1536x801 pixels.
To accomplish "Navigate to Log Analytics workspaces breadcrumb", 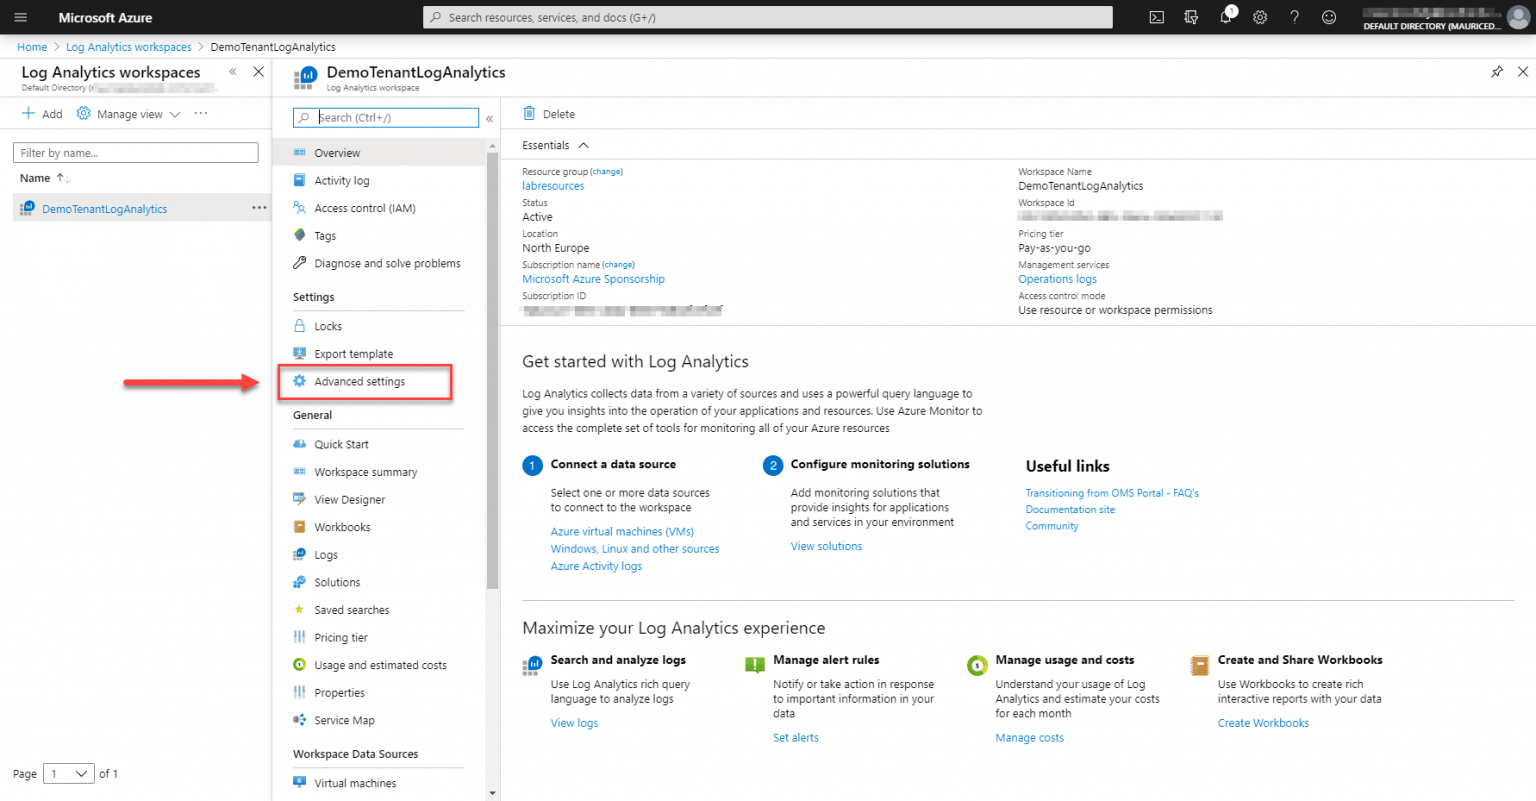I will tap(128, 46).
